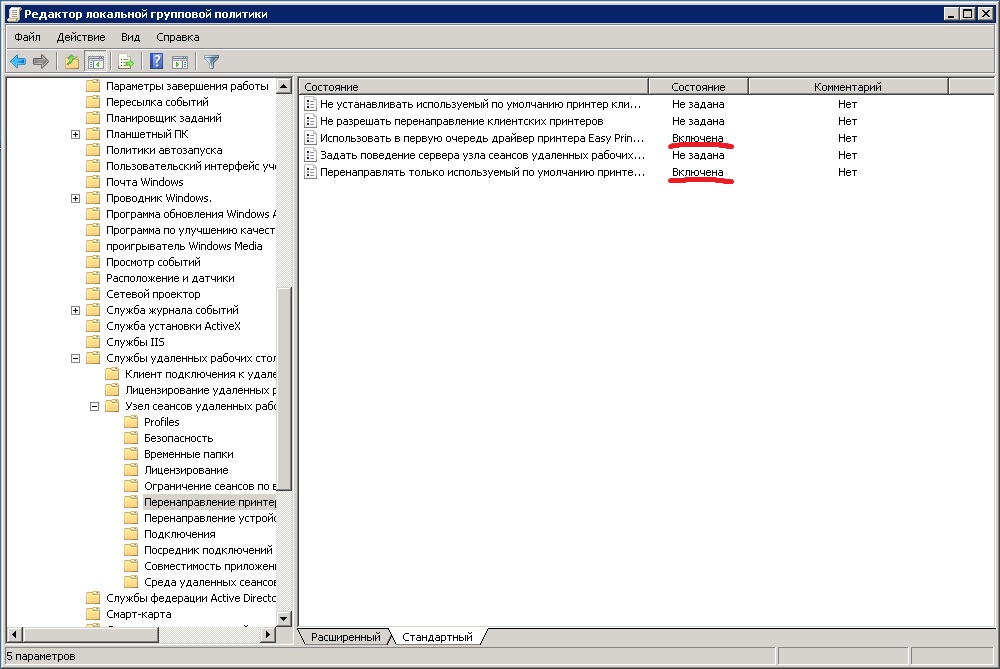The height and width of the screenshot is (669, 1000).
Task: Click tree horizontal scrollbar right arrow
Action: [x=268, y=635]
